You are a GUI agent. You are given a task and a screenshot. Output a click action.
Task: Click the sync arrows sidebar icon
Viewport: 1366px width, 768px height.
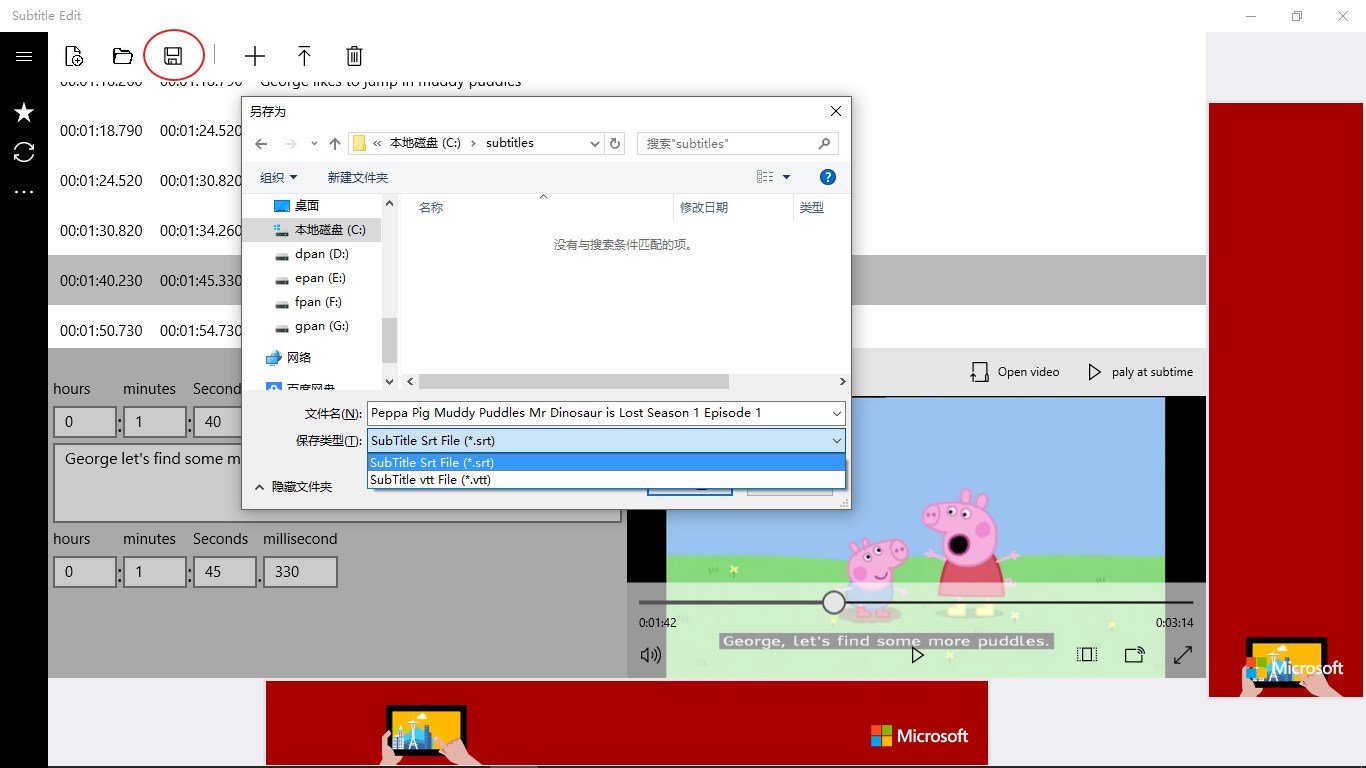(x=24, y=152)
